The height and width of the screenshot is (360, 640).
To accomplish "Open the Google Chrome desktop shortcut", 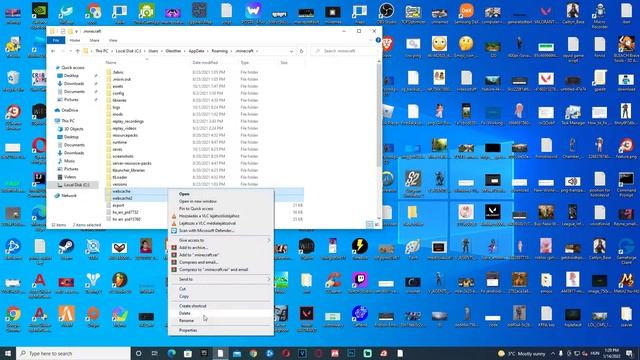I will click(13, 318).
